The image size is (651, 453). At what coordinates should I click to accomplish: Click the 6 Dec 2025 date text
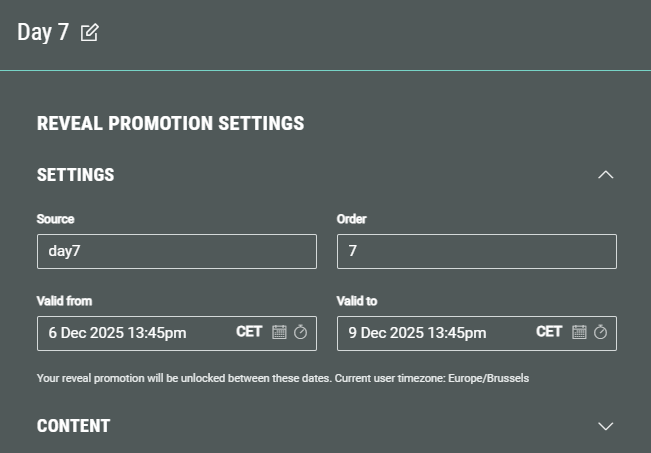(117, 333)
